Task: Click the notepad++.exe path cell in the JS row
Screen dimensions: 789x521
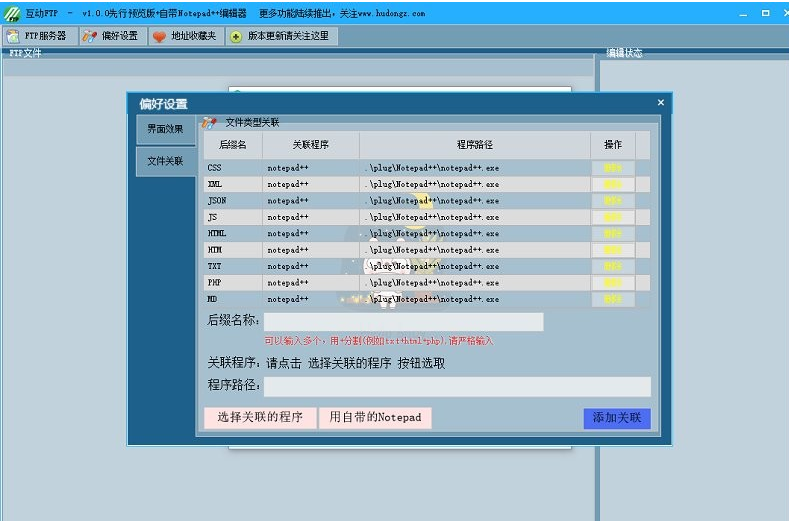Action: point(475,217)
